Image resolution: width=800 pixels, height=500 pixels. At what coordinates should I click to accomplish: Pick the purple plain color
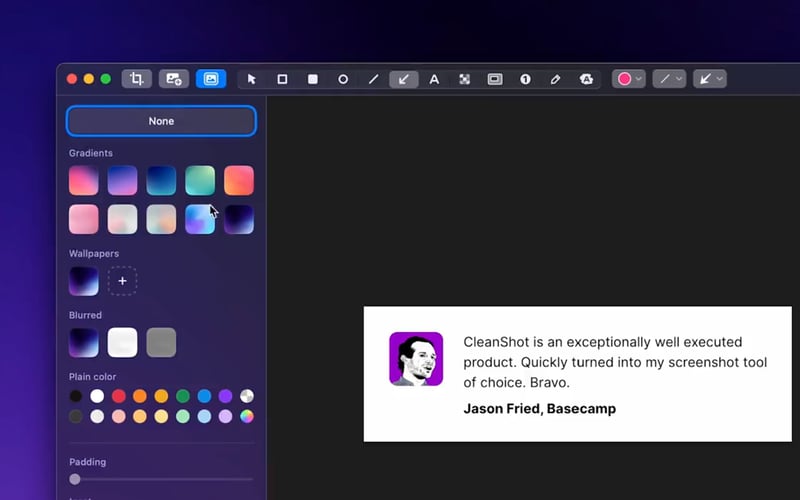[x=226, y=396]
